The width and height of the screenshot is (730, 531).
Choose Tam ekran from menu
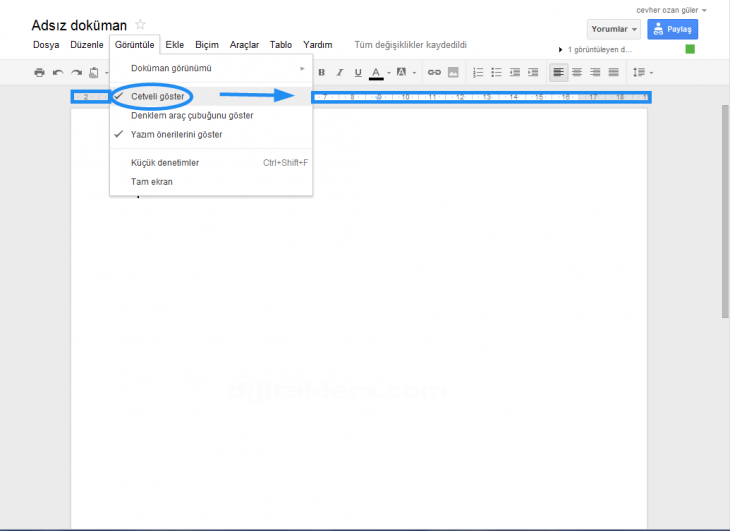[x=211, y=182]
